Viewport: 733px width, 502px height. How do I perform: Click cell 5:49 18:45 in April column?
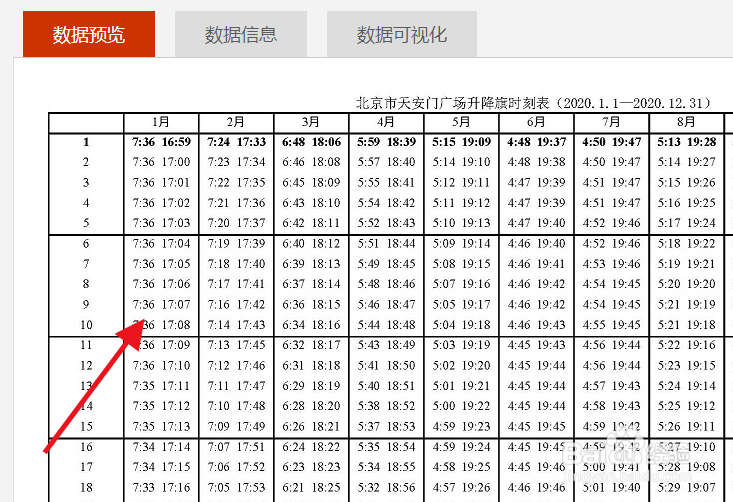tap(386, 264)
